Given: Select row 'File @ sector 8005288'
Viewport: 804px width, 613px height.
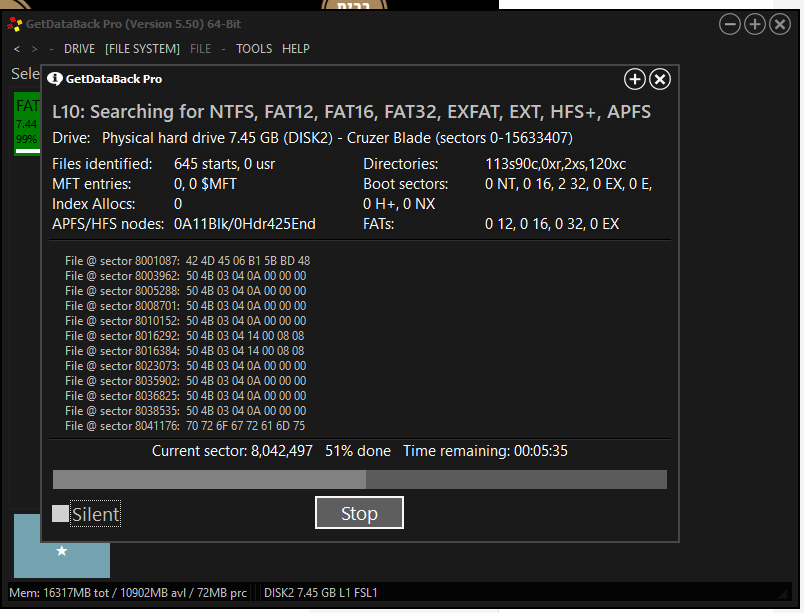Looking at the screenshot, I should coord(186,291).
